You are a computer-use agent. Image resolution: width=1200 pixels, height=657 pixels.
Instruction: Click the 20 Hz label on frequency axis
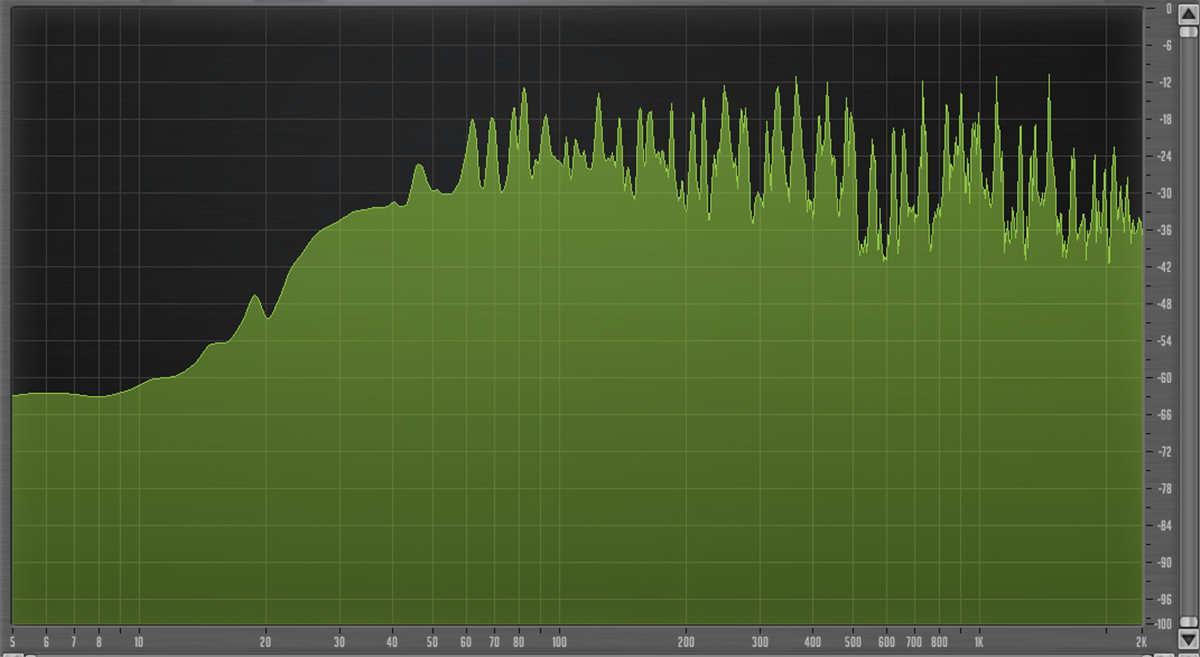coord(266,641)
